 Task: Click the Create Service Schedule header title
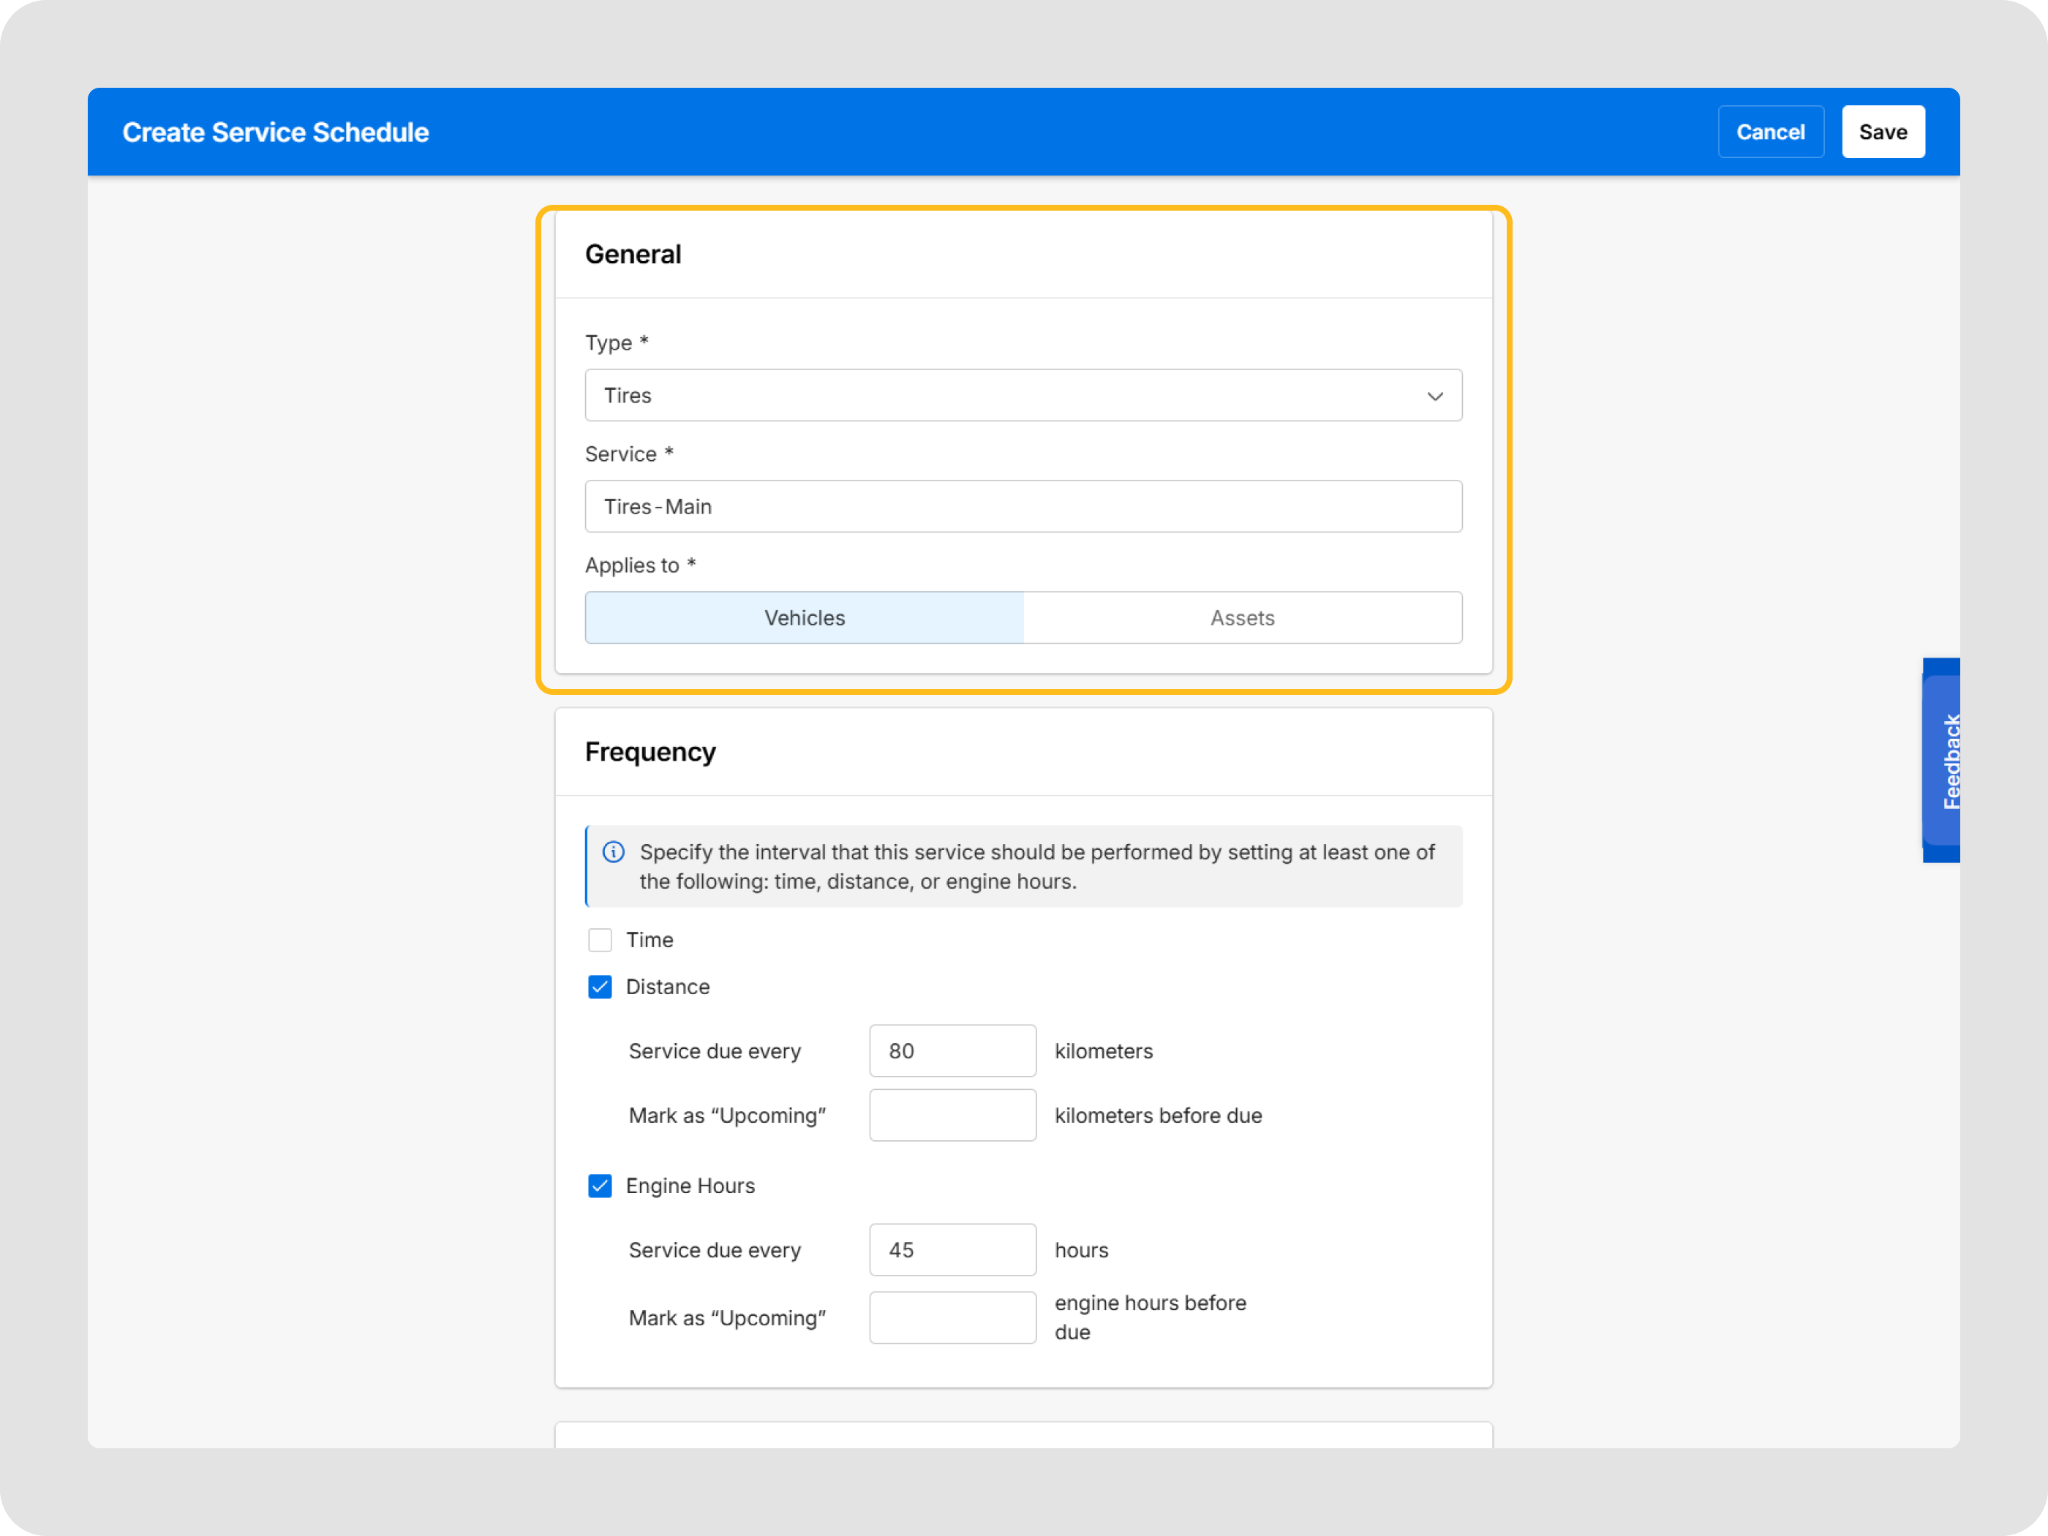pyautogui.click(x=276, y=132)
